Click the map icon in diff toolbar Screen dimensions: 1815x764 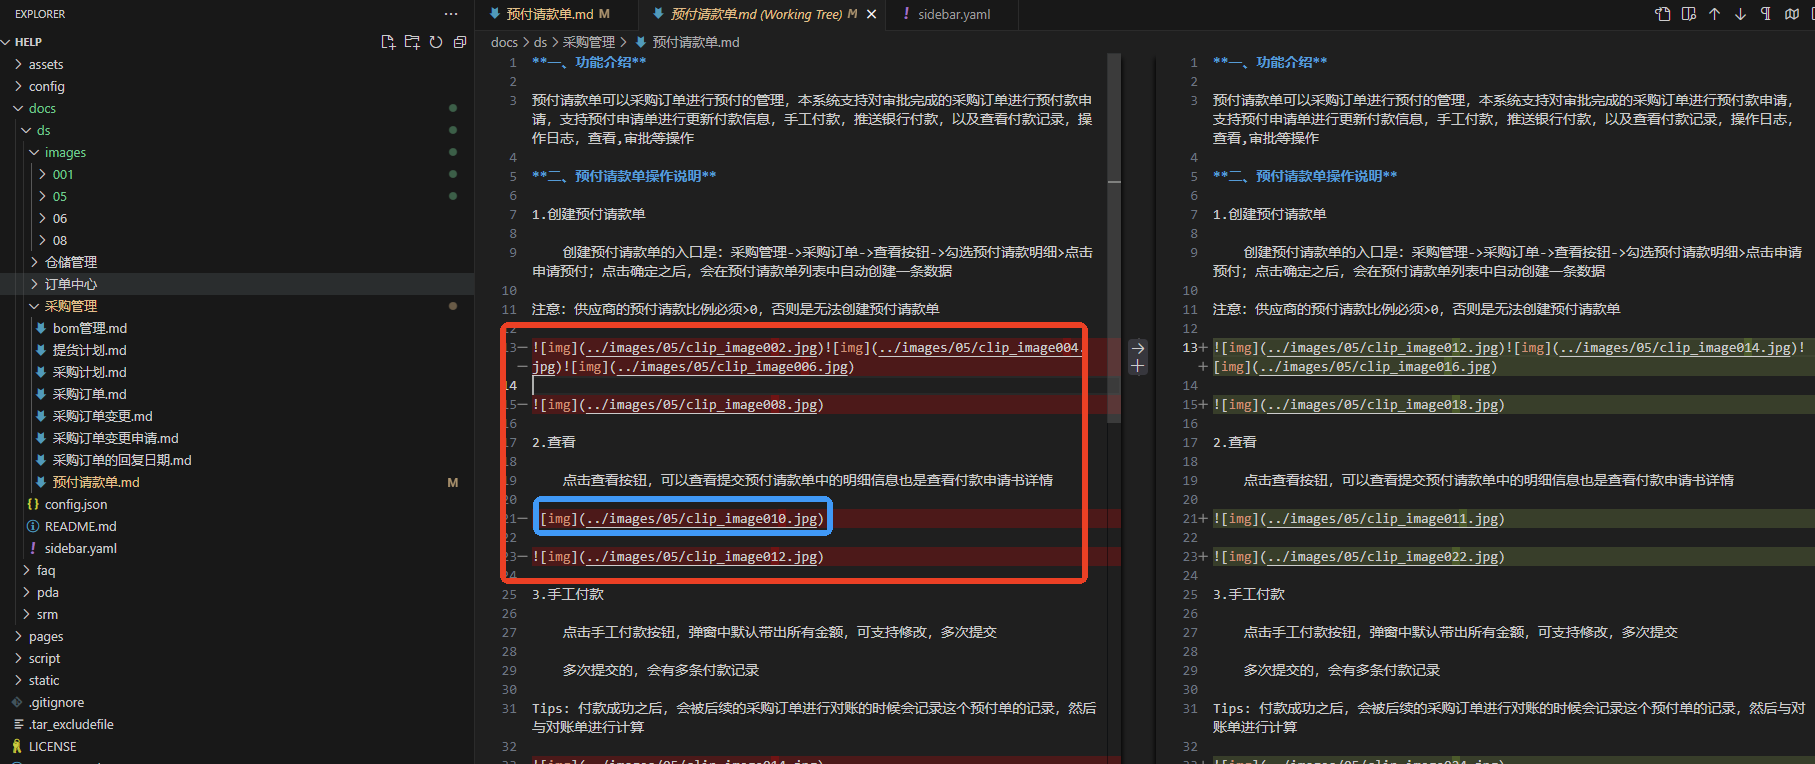pos(1792,14)
